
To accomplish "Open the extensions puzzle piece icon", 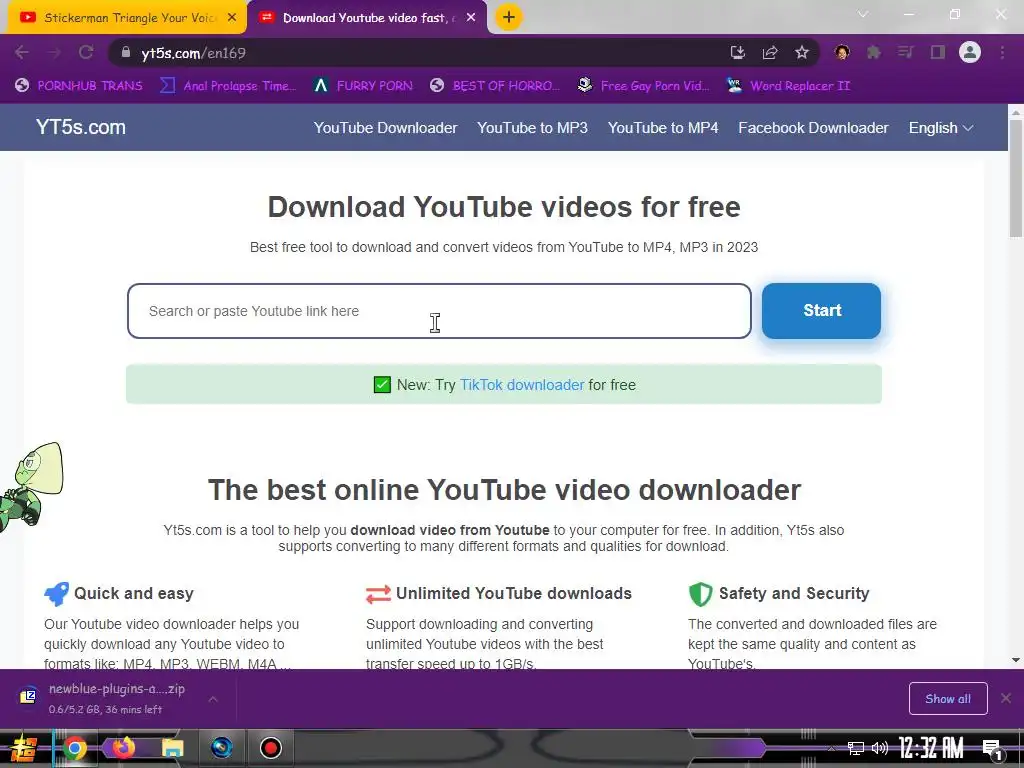I will tap(874, 53).
